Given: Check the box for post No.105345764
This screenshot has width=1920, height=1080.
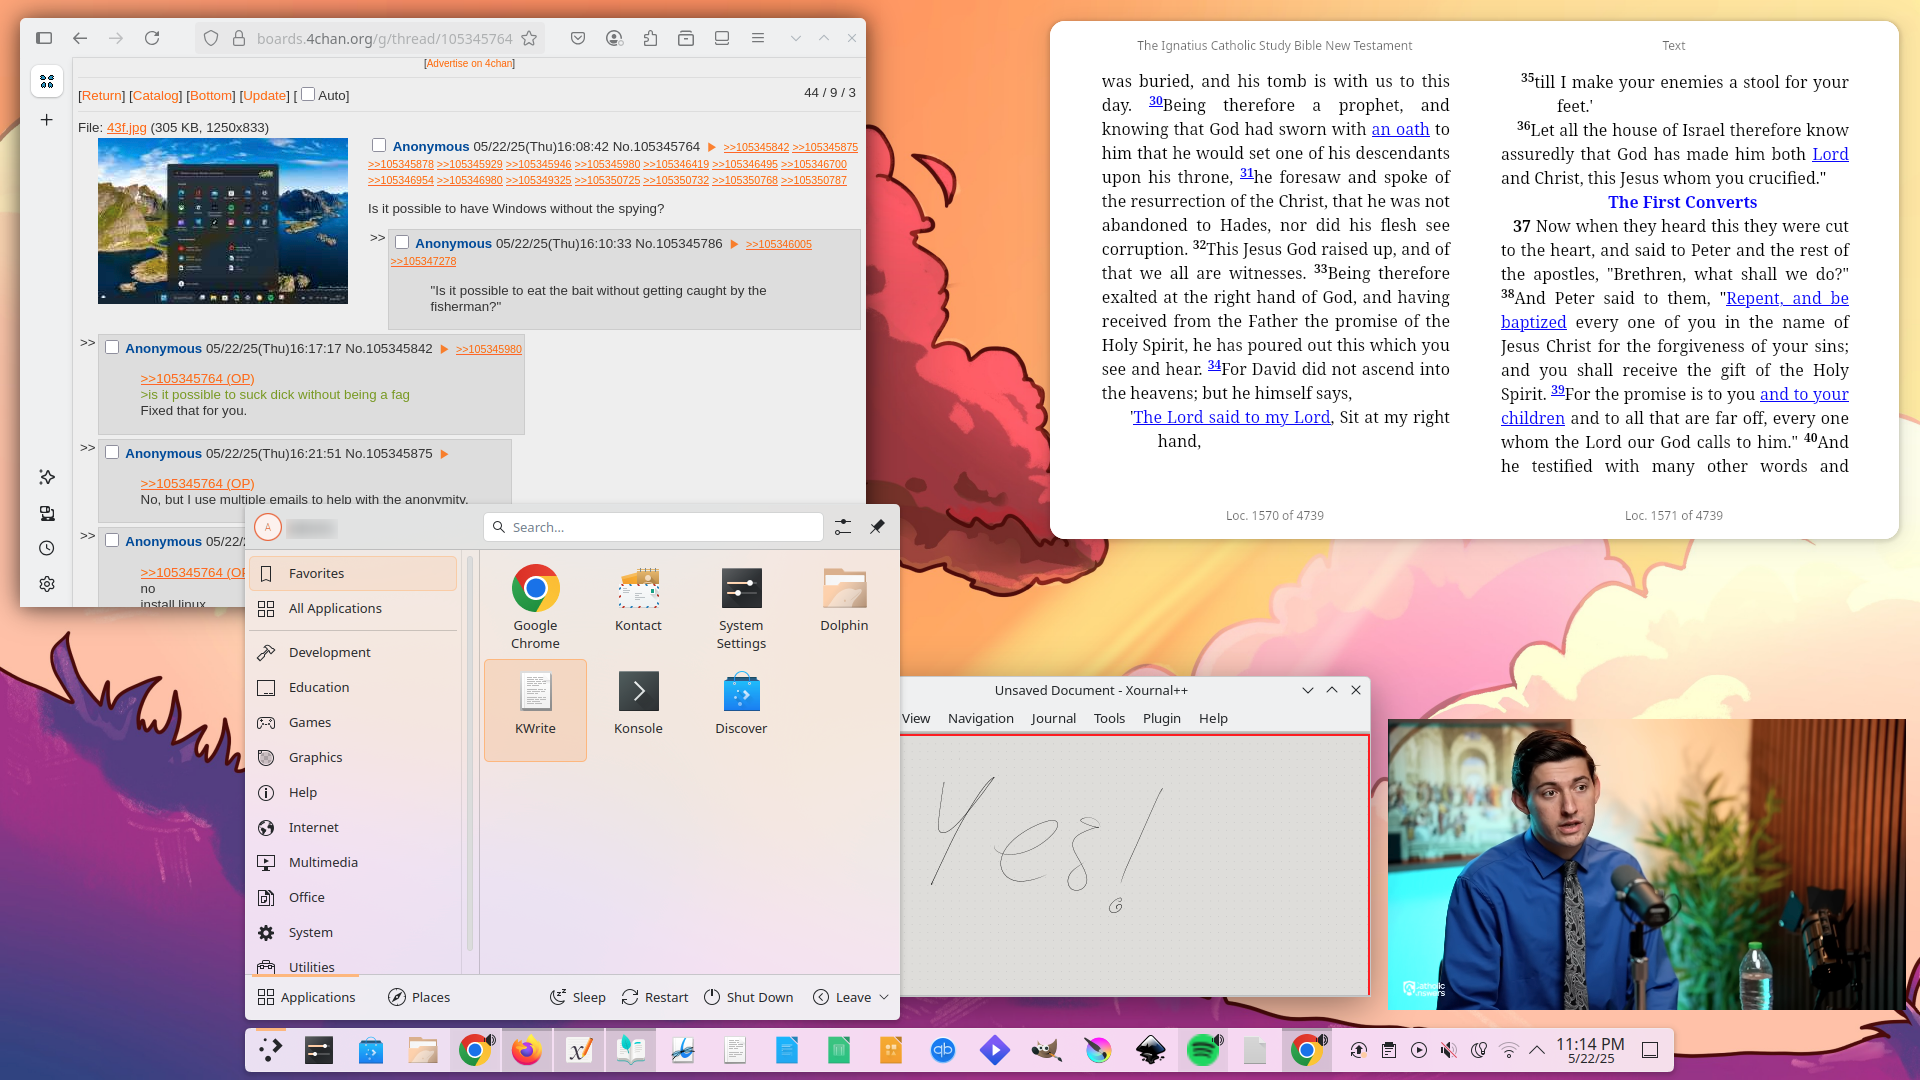Looking at the screenshot, I should click(379, 145).
